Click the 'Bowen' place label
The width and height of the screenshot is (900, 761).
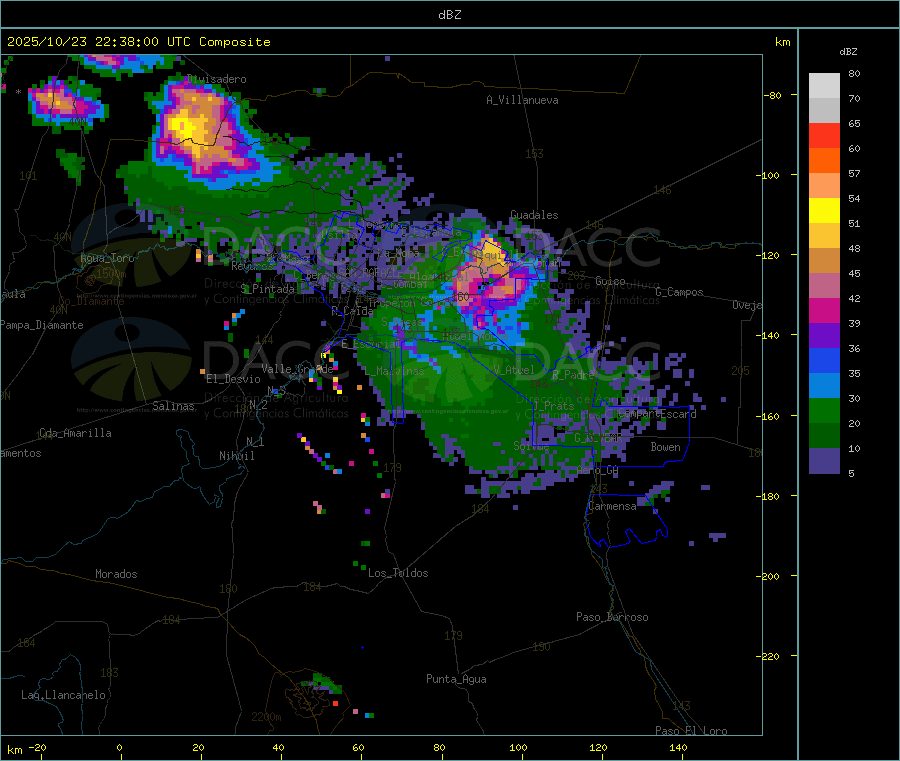tap(665, 447)
